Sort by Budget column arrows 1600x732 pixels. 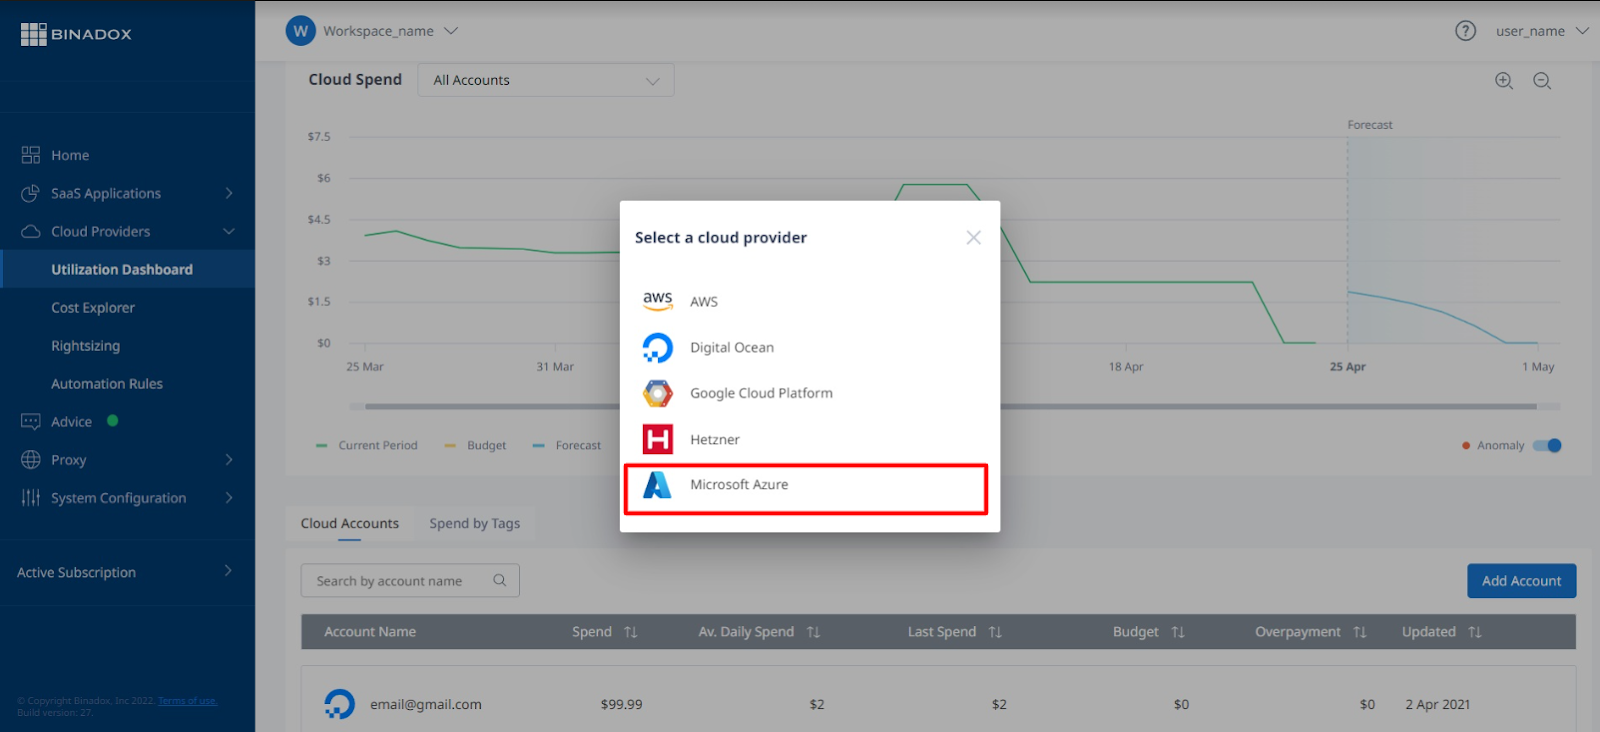click(1178, 632)
